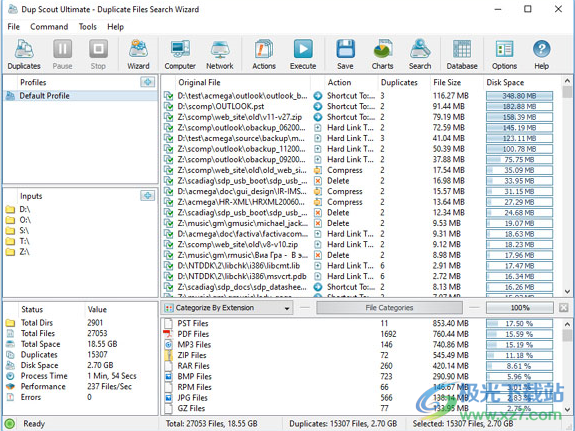Click the add button in Profiles header
The height and width of the screenshot is (431, 575).
tap(148, 82)
